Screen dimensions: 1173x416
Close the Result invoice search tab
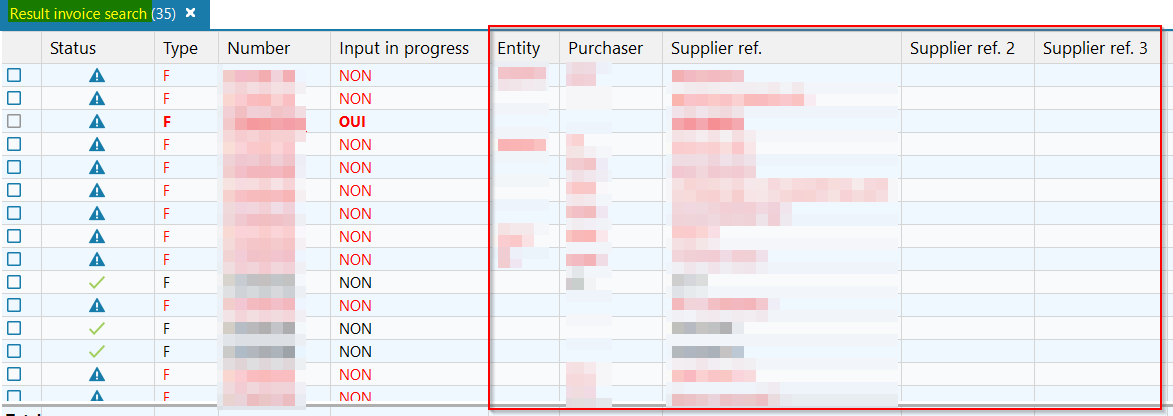pos(191,13)
